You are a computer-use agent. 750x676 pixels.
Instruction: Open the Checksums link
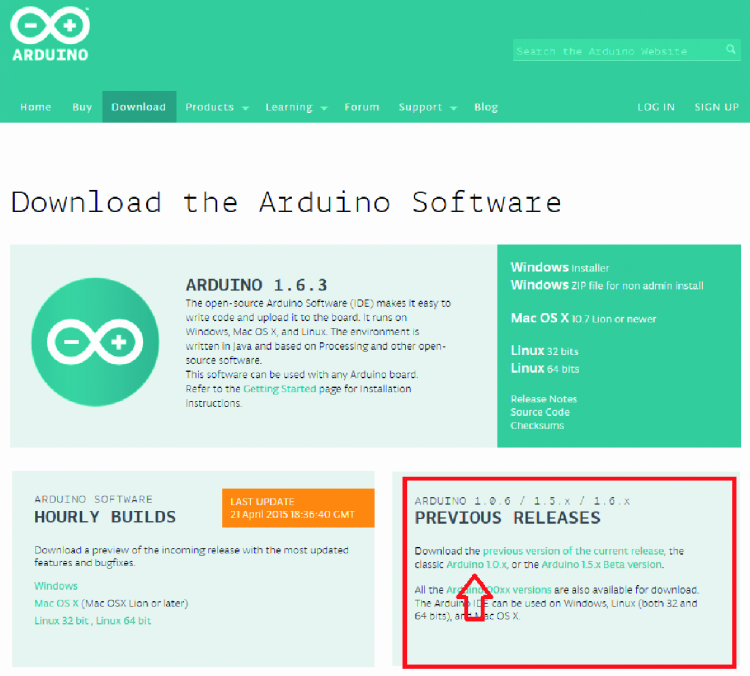(x=537, y=425)
